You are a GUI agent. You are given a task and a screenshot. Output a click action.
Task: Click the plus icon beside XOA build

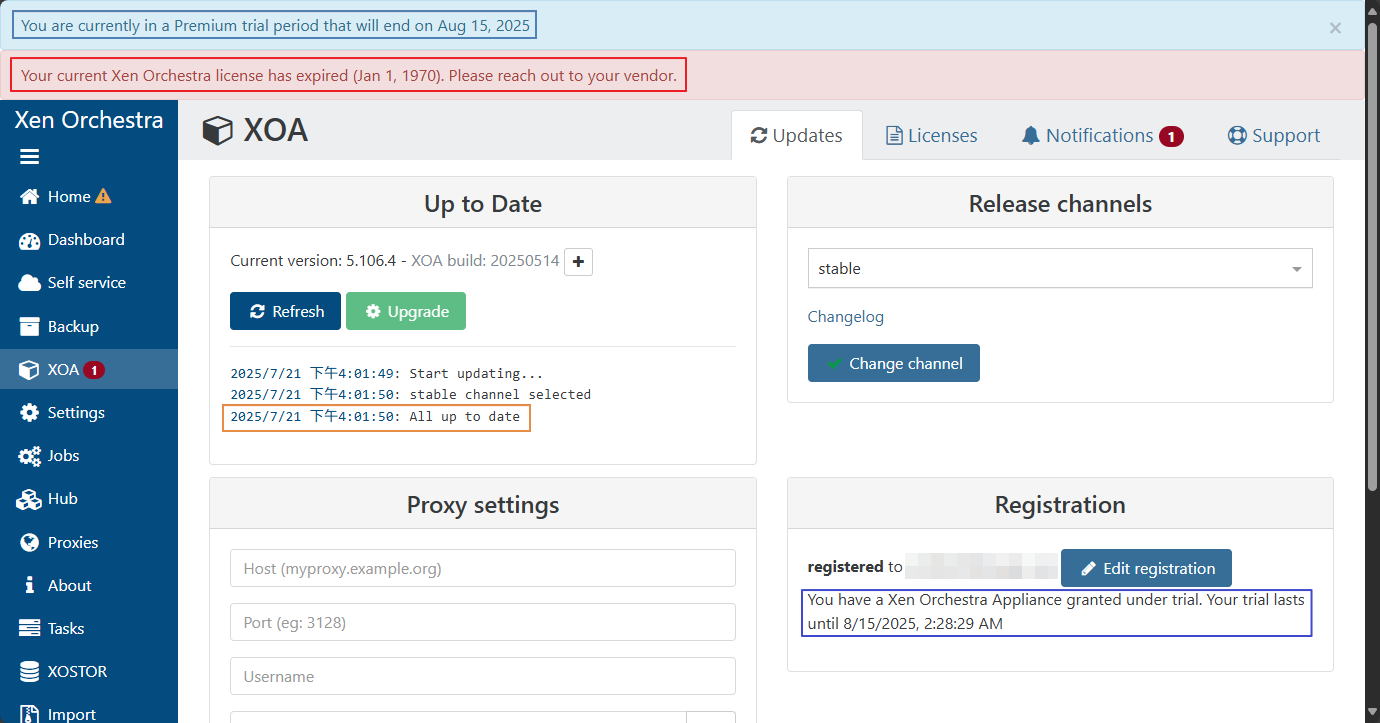(578, 261)
